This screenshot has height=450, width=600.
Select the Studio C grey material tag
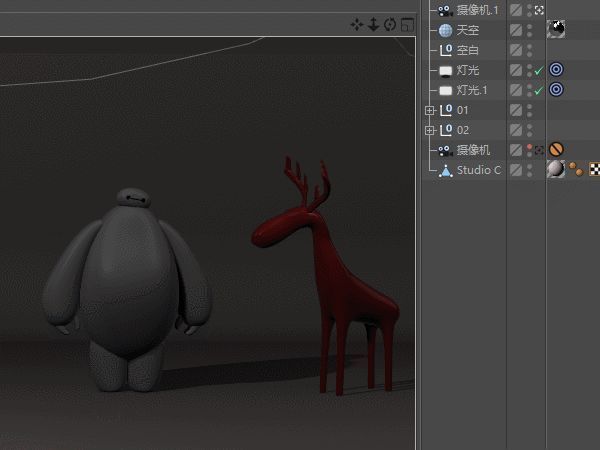[x=556, y=169]
